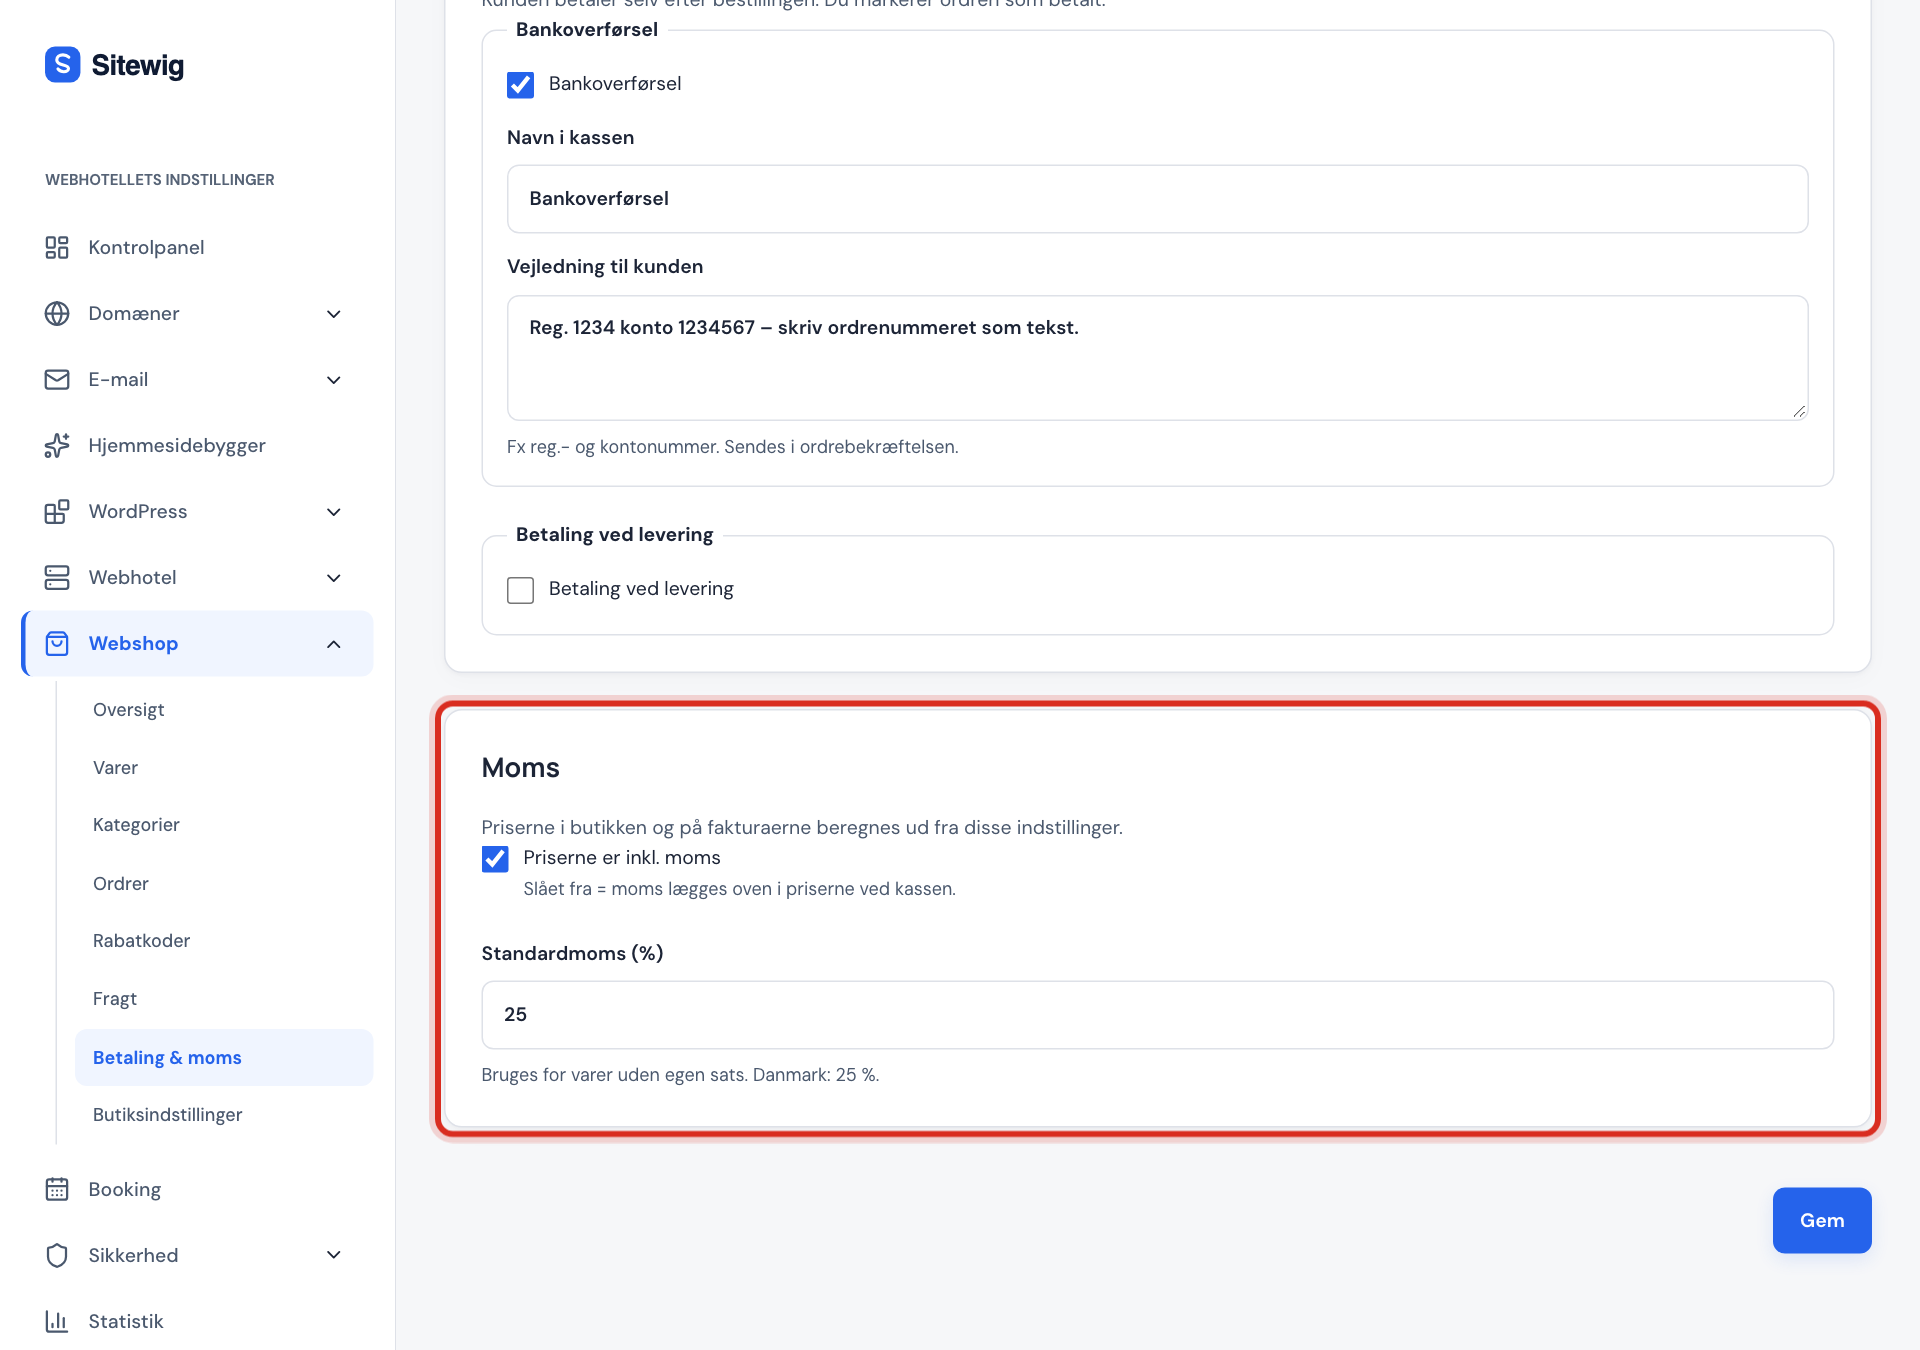Open Statistik from sidebar label
Screen dimensions: 1920x1350
(x=126, y=1321)
